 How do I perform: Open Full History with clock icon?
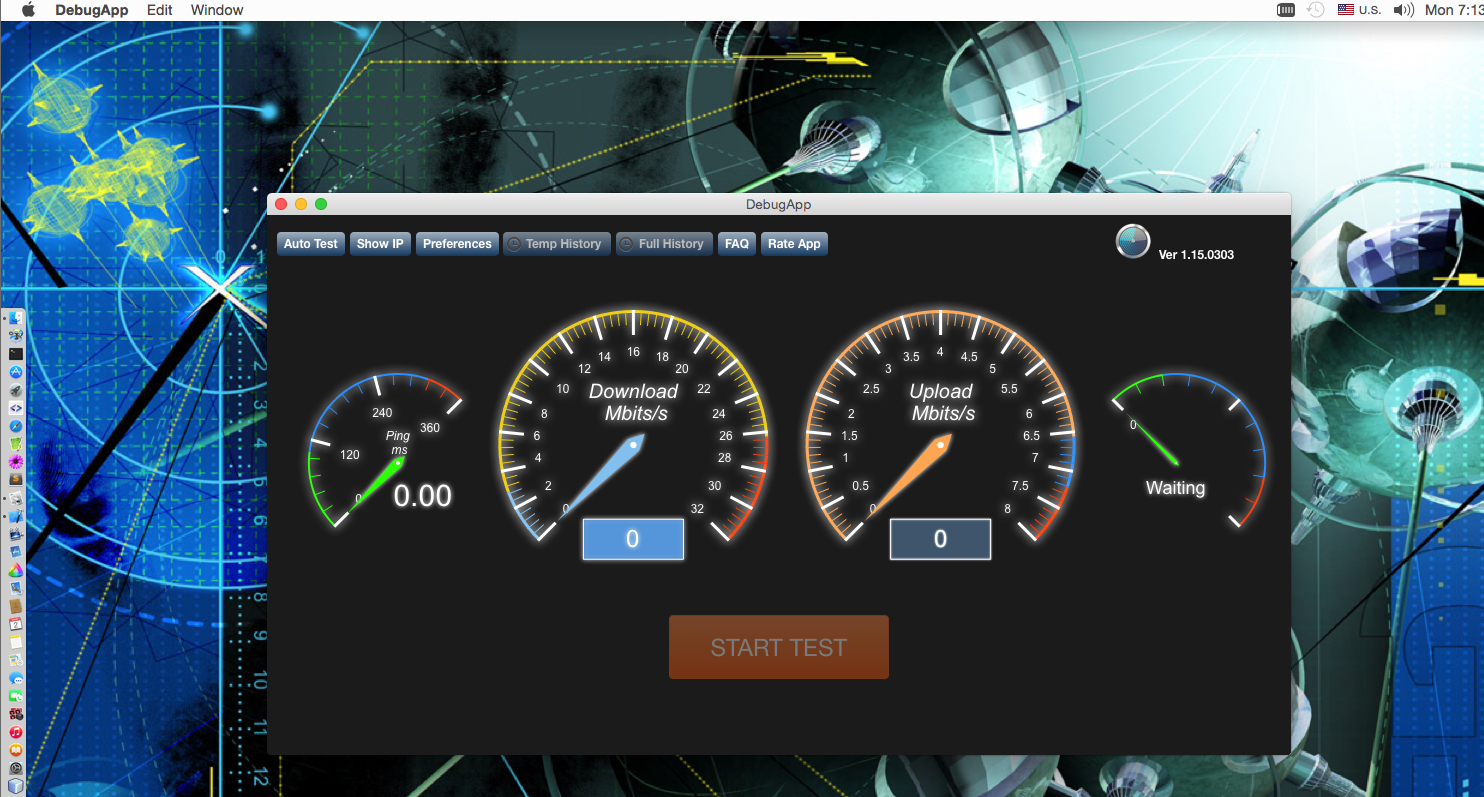click(x=664, y=244)
